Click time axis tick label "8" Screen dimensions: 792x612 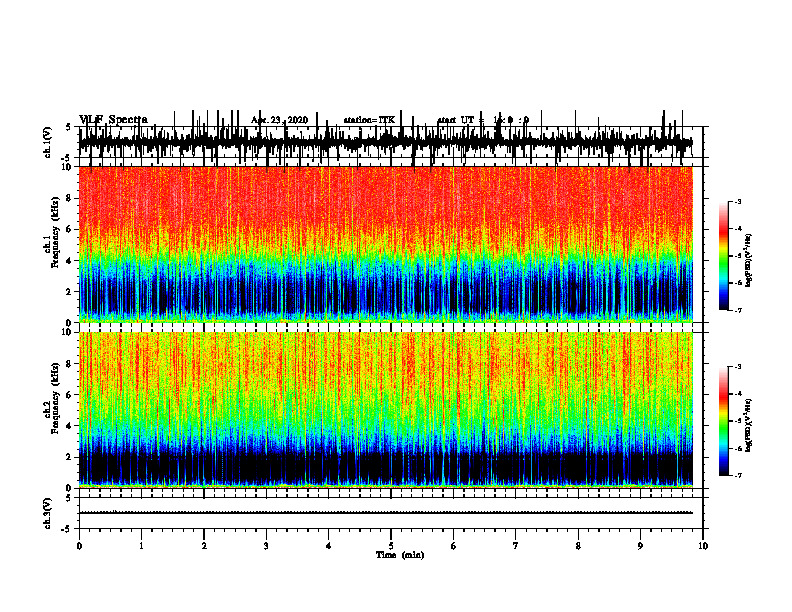(578, 546)
